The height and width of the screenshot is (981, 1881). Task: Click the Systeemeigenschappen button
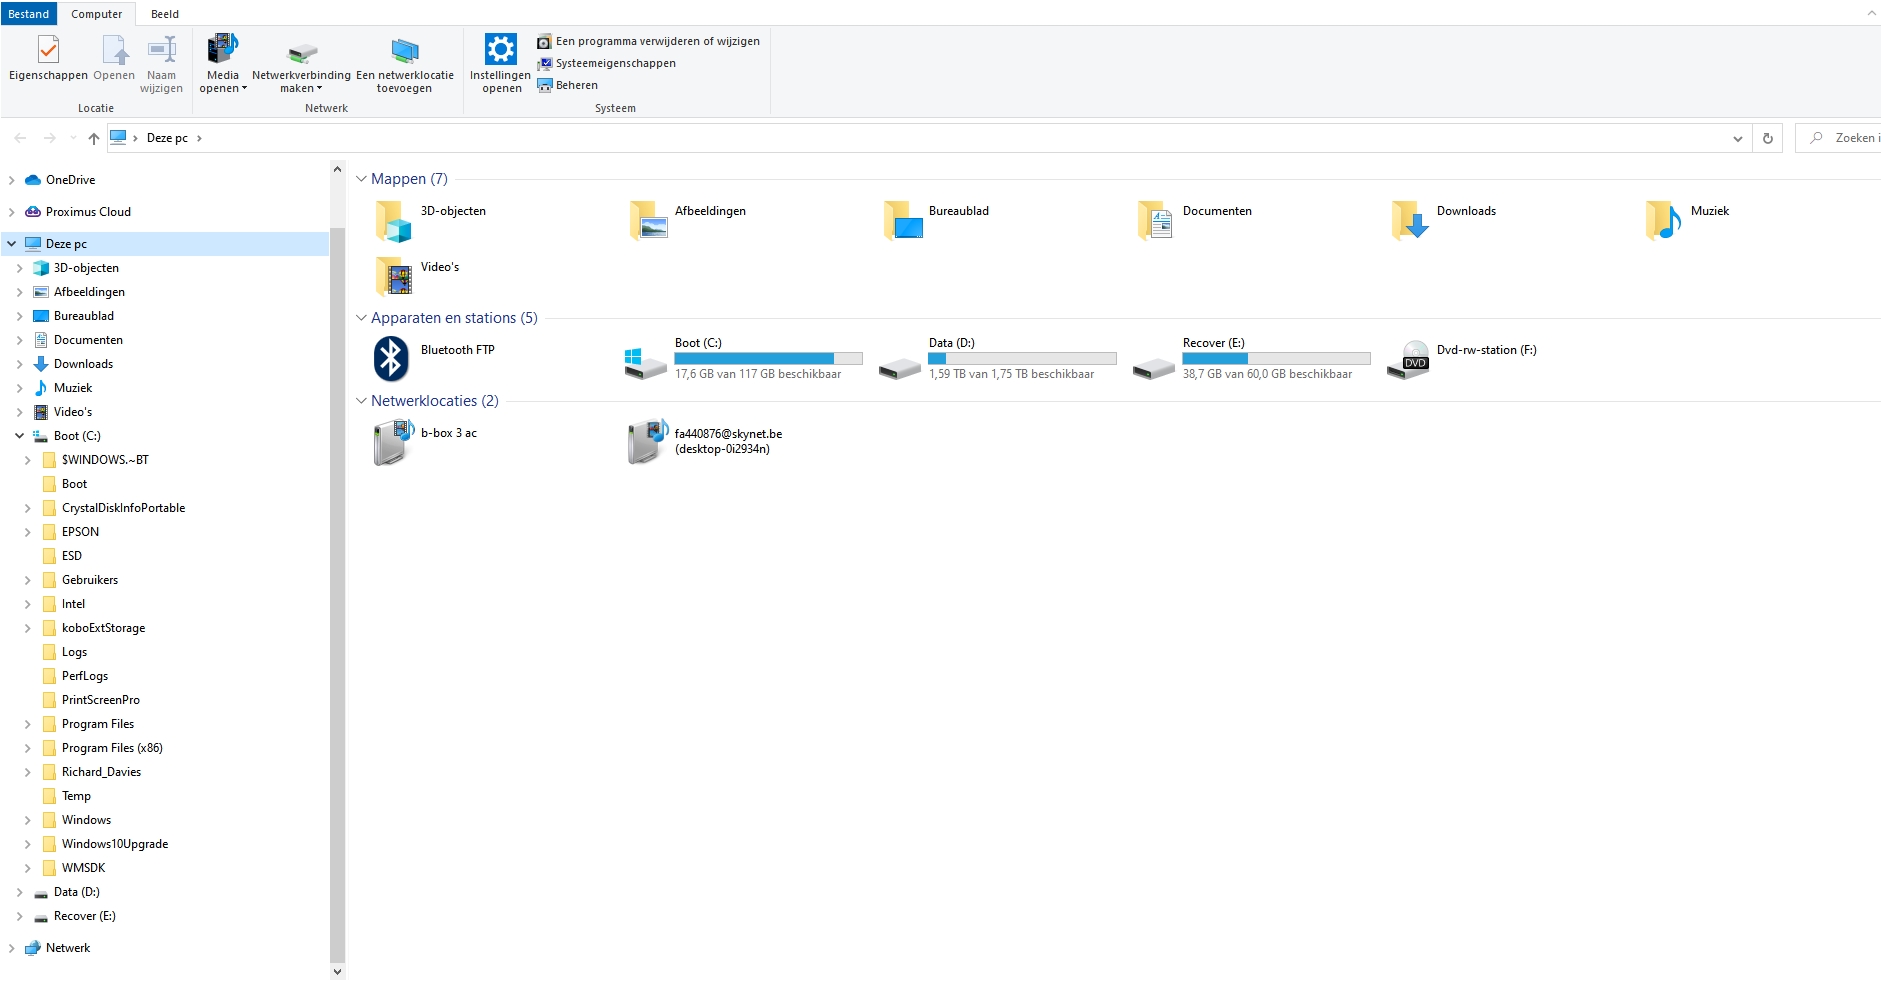[x=614, y=63]
